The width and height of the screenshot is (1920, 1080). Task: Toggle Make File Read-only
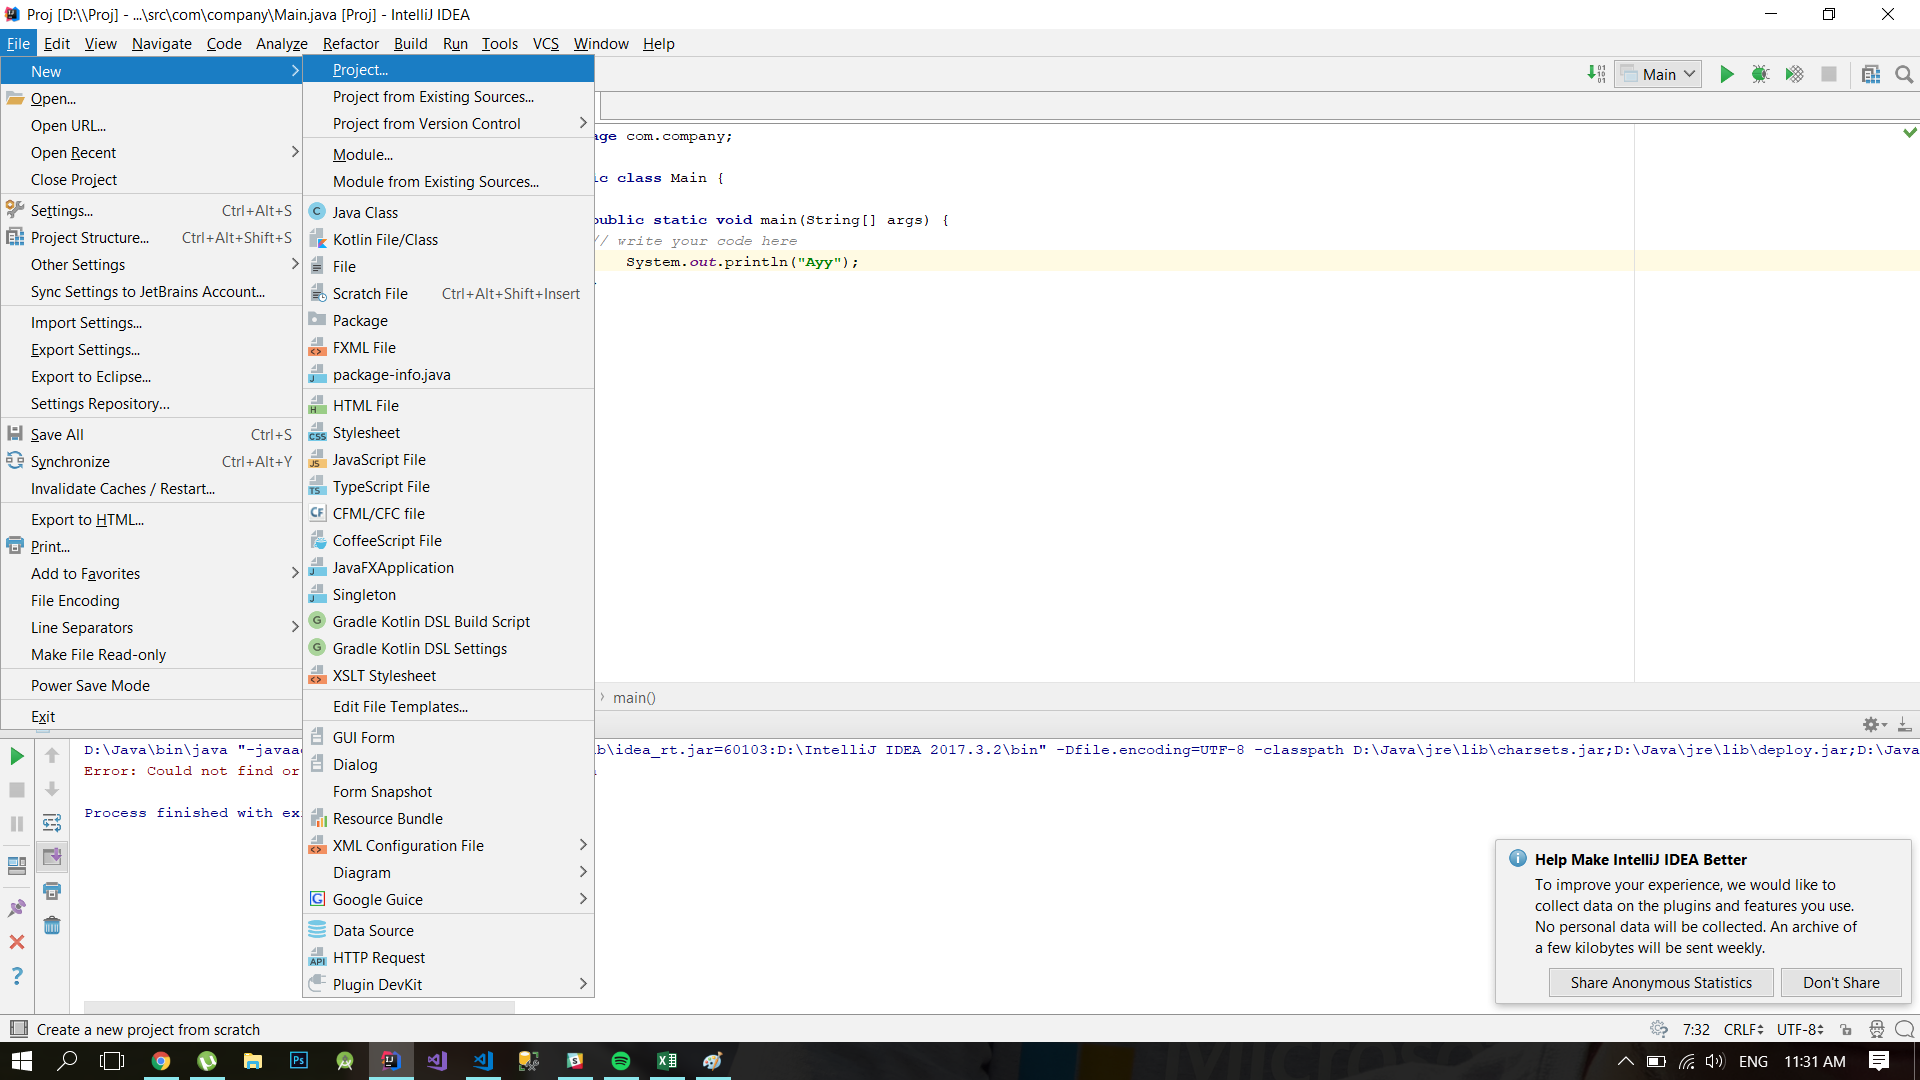tap(152, 654)
